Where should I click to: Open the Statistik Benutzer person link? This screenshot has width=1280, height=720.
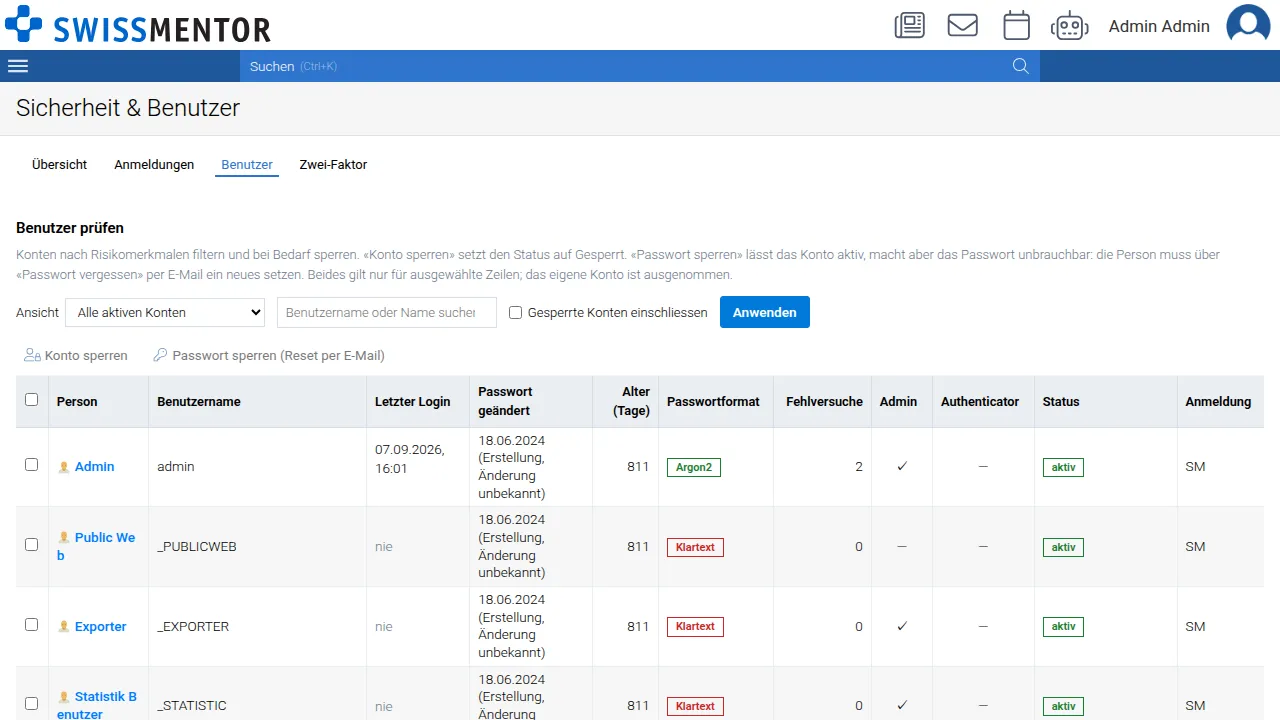pos(97,705)
